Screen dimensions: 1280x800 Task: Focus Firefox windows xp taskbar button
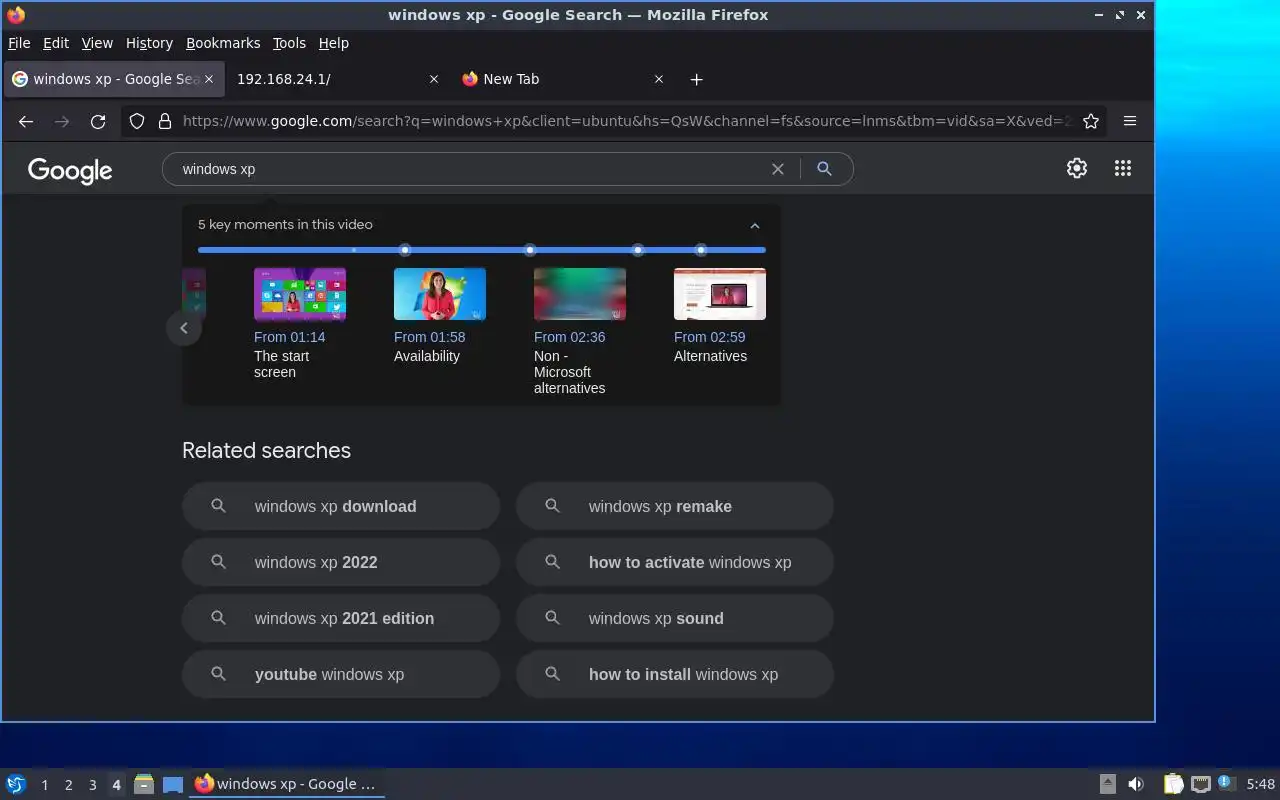click(287, 784)
